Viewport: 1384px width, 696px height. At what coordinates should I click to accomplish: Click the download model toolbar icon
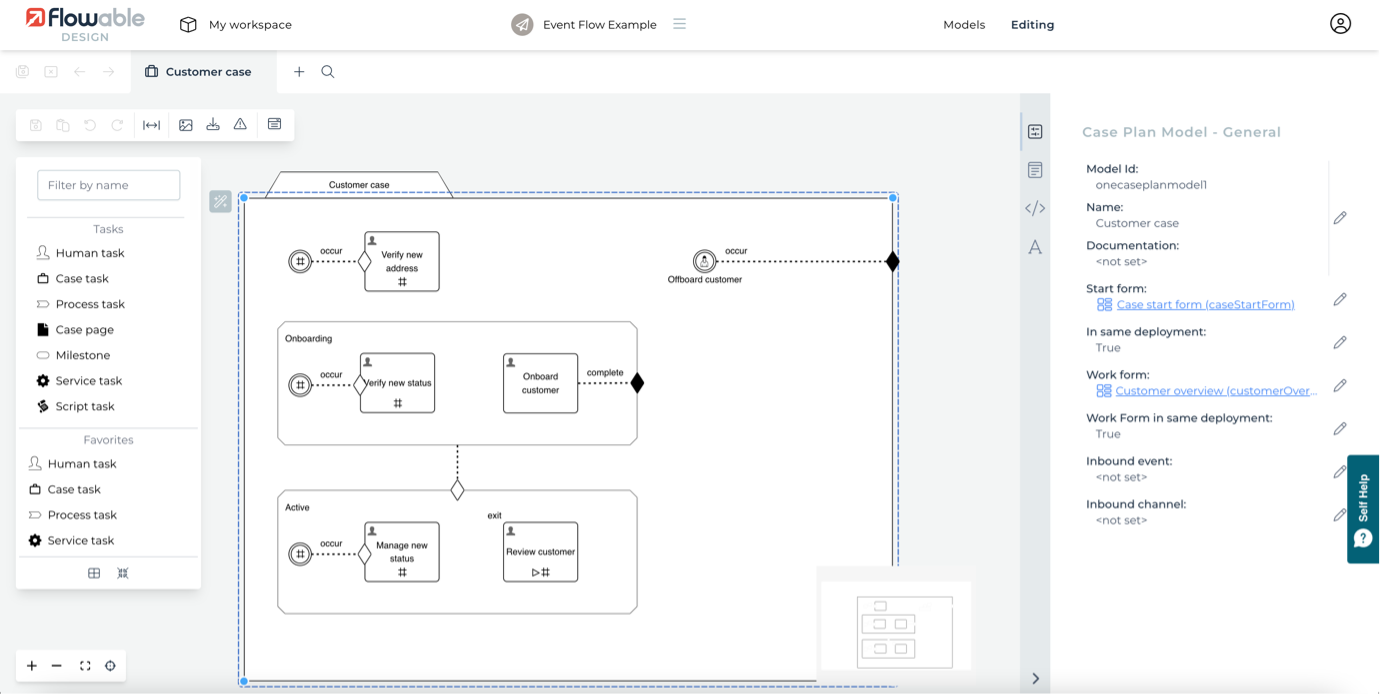(x=213, y=125)
